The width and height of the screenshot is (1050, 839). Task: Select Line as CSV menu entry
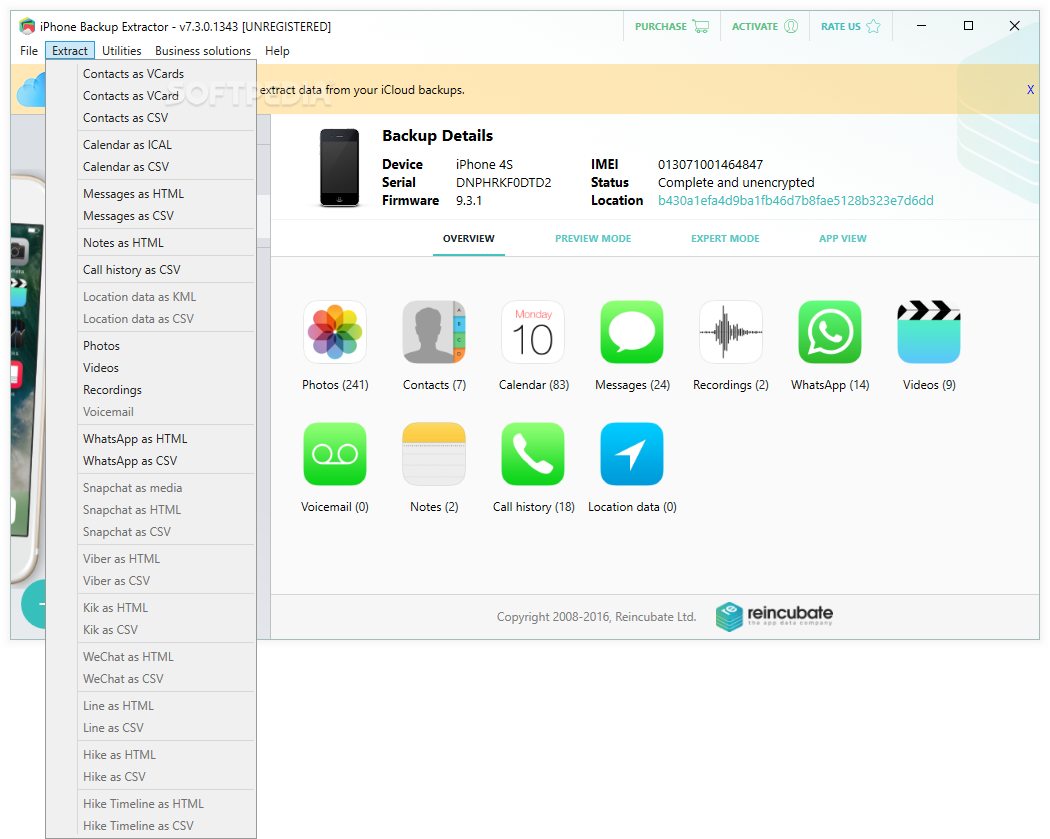pyautogui.click(x=151, y=728)
